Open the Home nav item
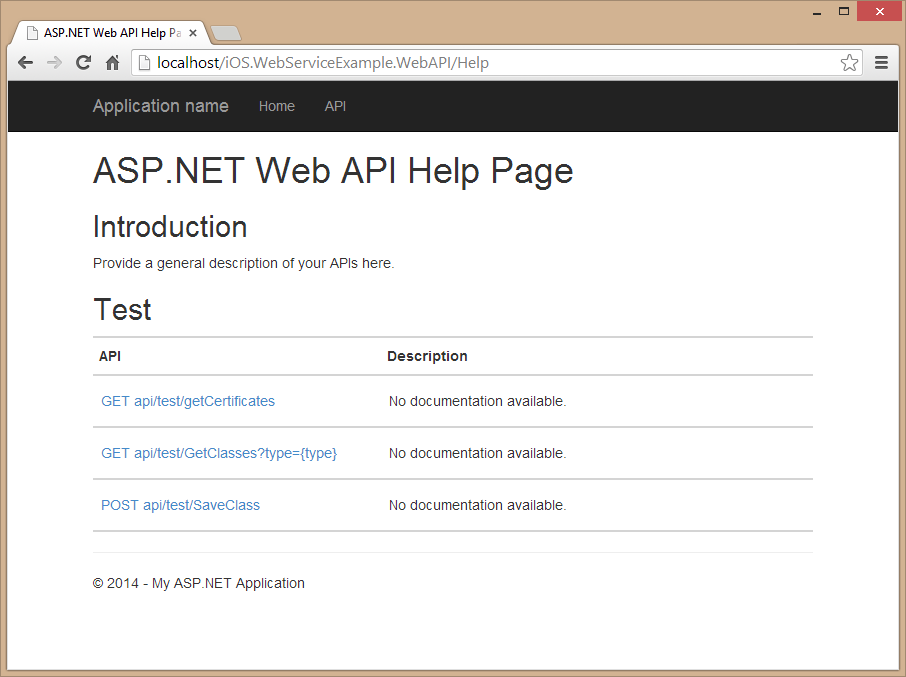The width and height of the screenshot is (906, 677). [x=277, y=106]
